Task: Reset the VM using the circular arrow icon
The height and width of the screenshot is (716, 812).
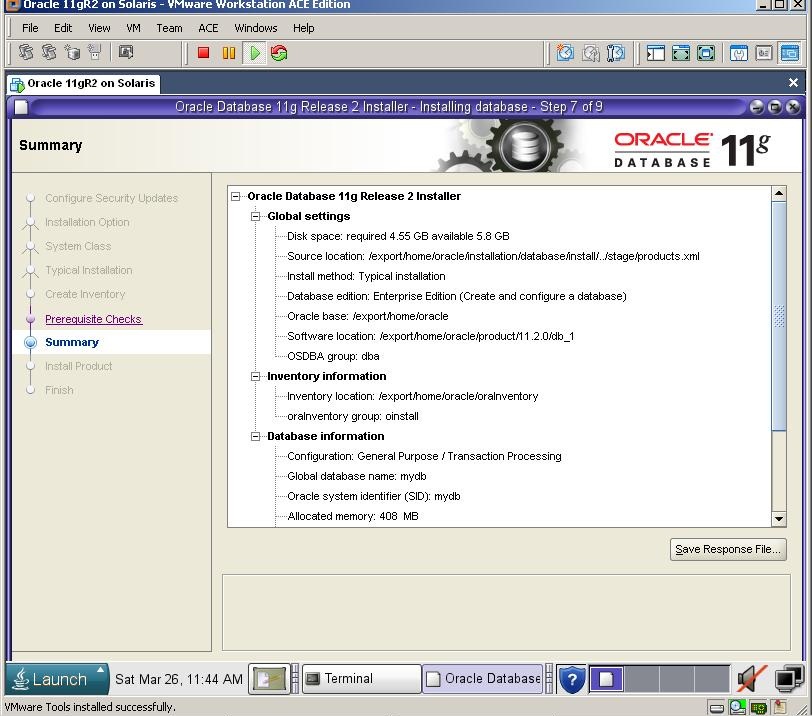Action: pyautogui.click(x=277, y=53)
